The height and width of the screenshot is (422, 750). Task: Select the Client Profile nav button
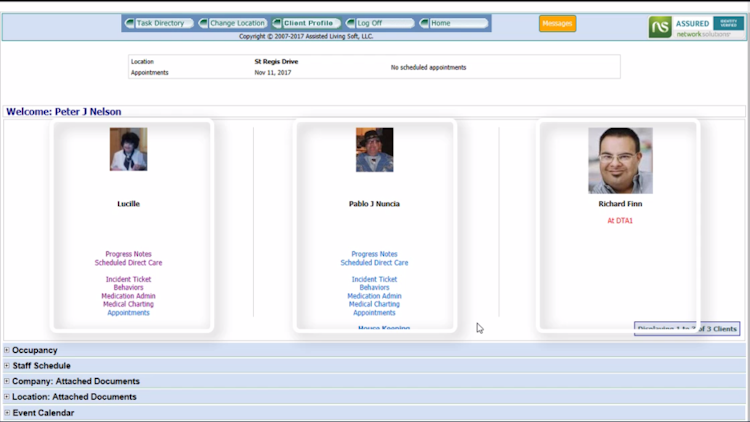307,23
